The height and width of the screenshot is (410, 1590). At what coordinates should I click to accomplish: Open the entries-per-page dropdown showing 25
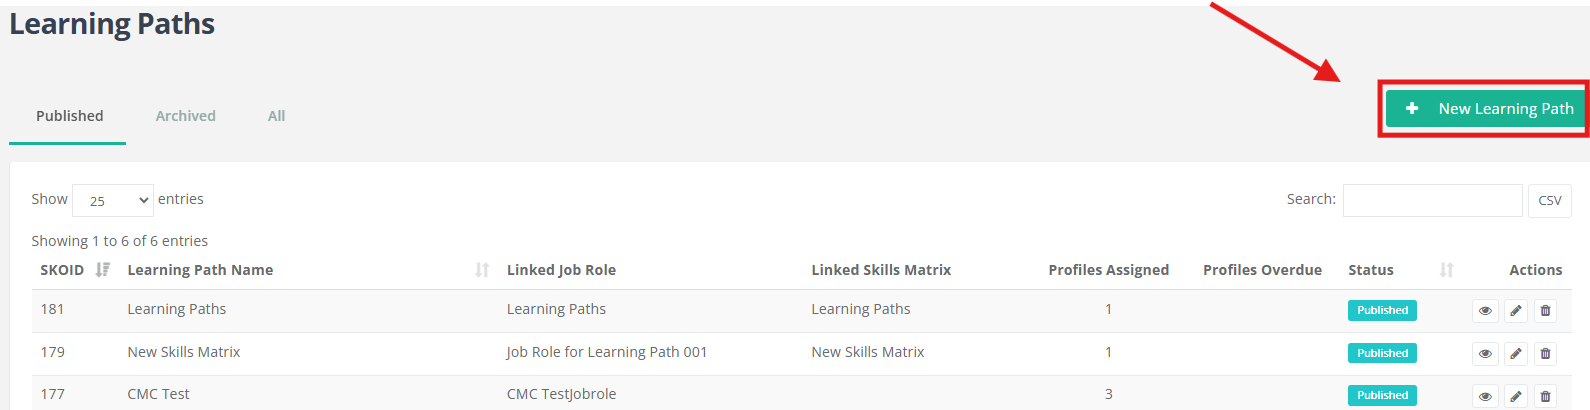(x=113, y=201)
